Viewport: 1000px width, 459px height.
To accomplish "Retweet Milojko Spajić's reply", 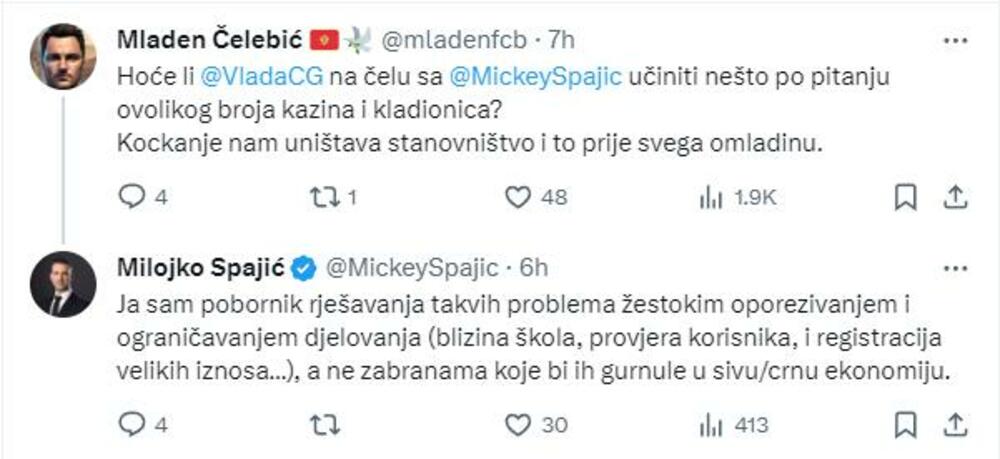I will (x=322, y=425).
